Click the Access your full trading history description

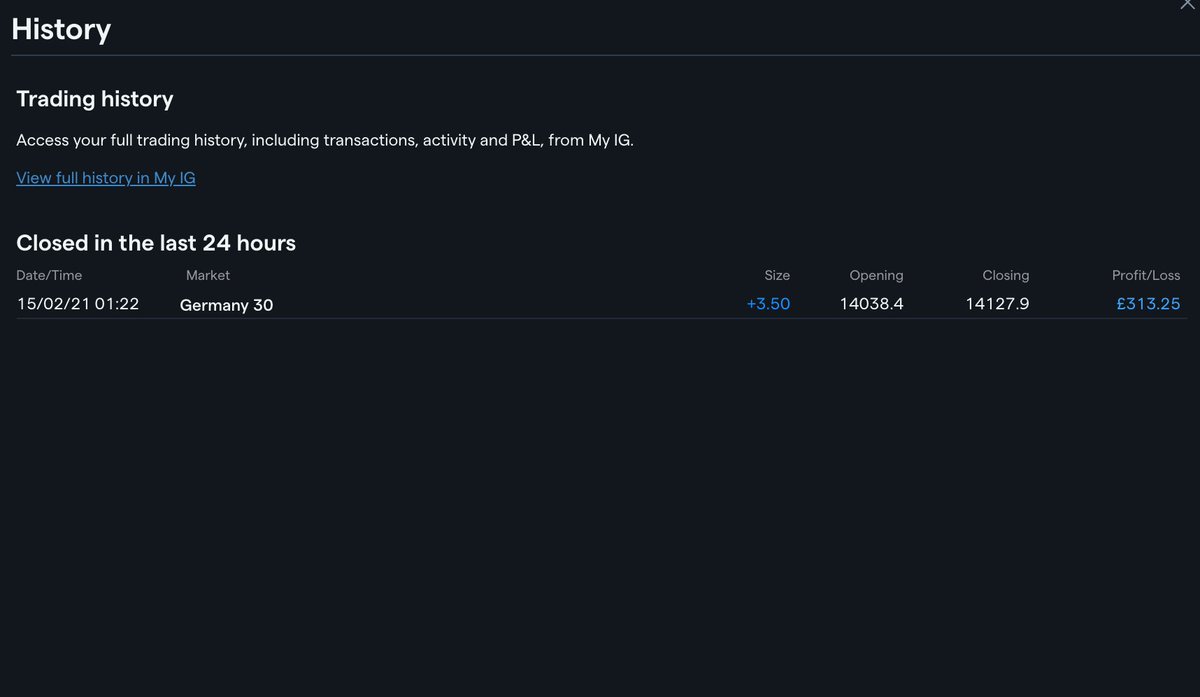coord(325,140)
